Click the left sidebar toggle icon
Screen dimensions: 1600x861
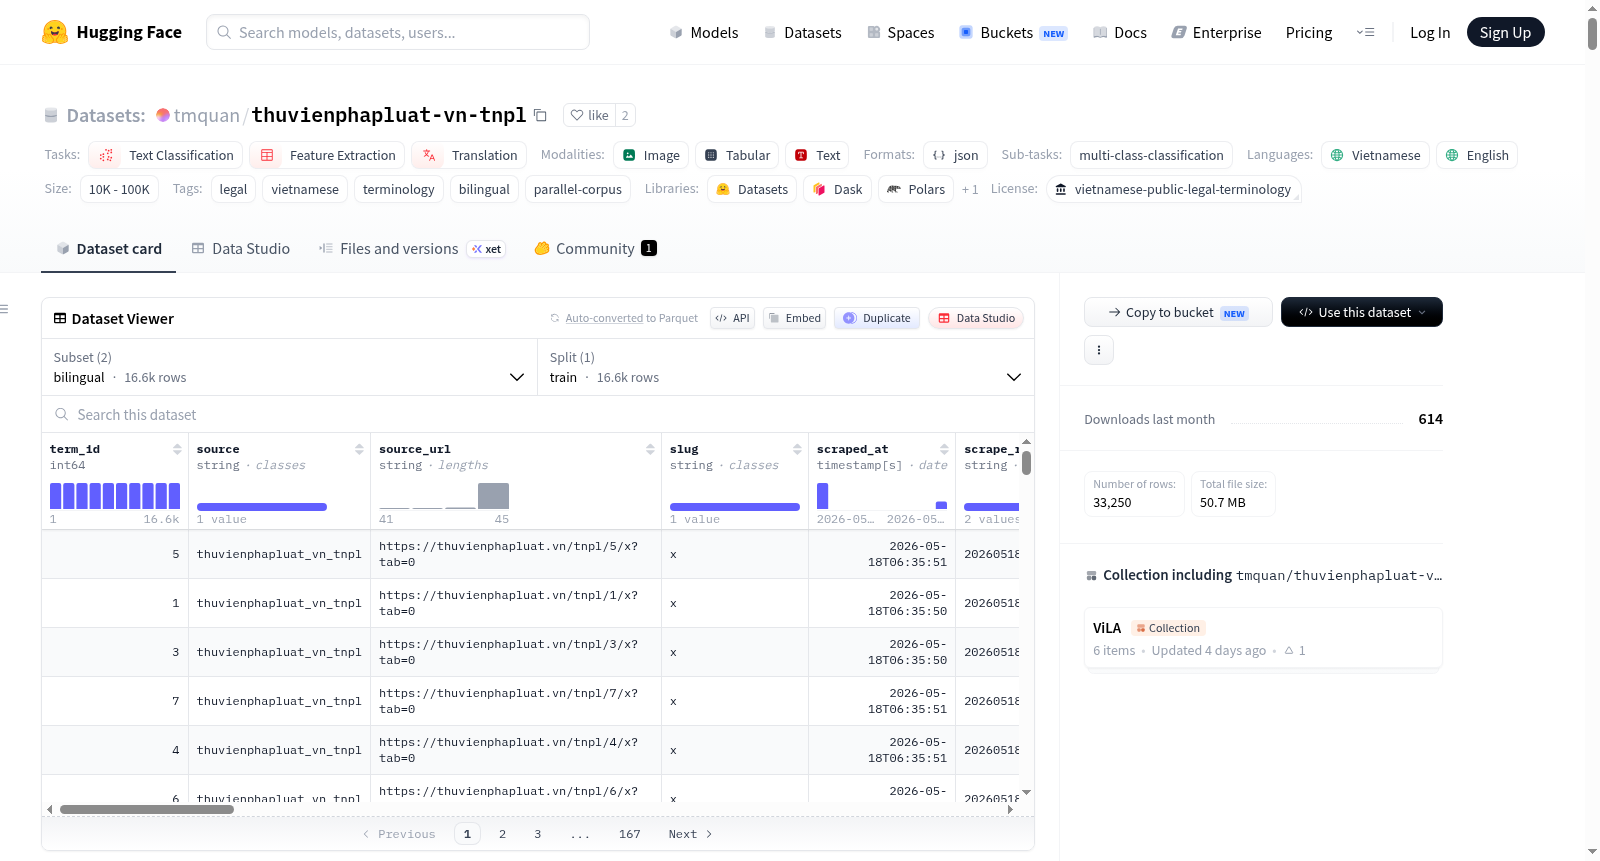[x=5, y=309]
